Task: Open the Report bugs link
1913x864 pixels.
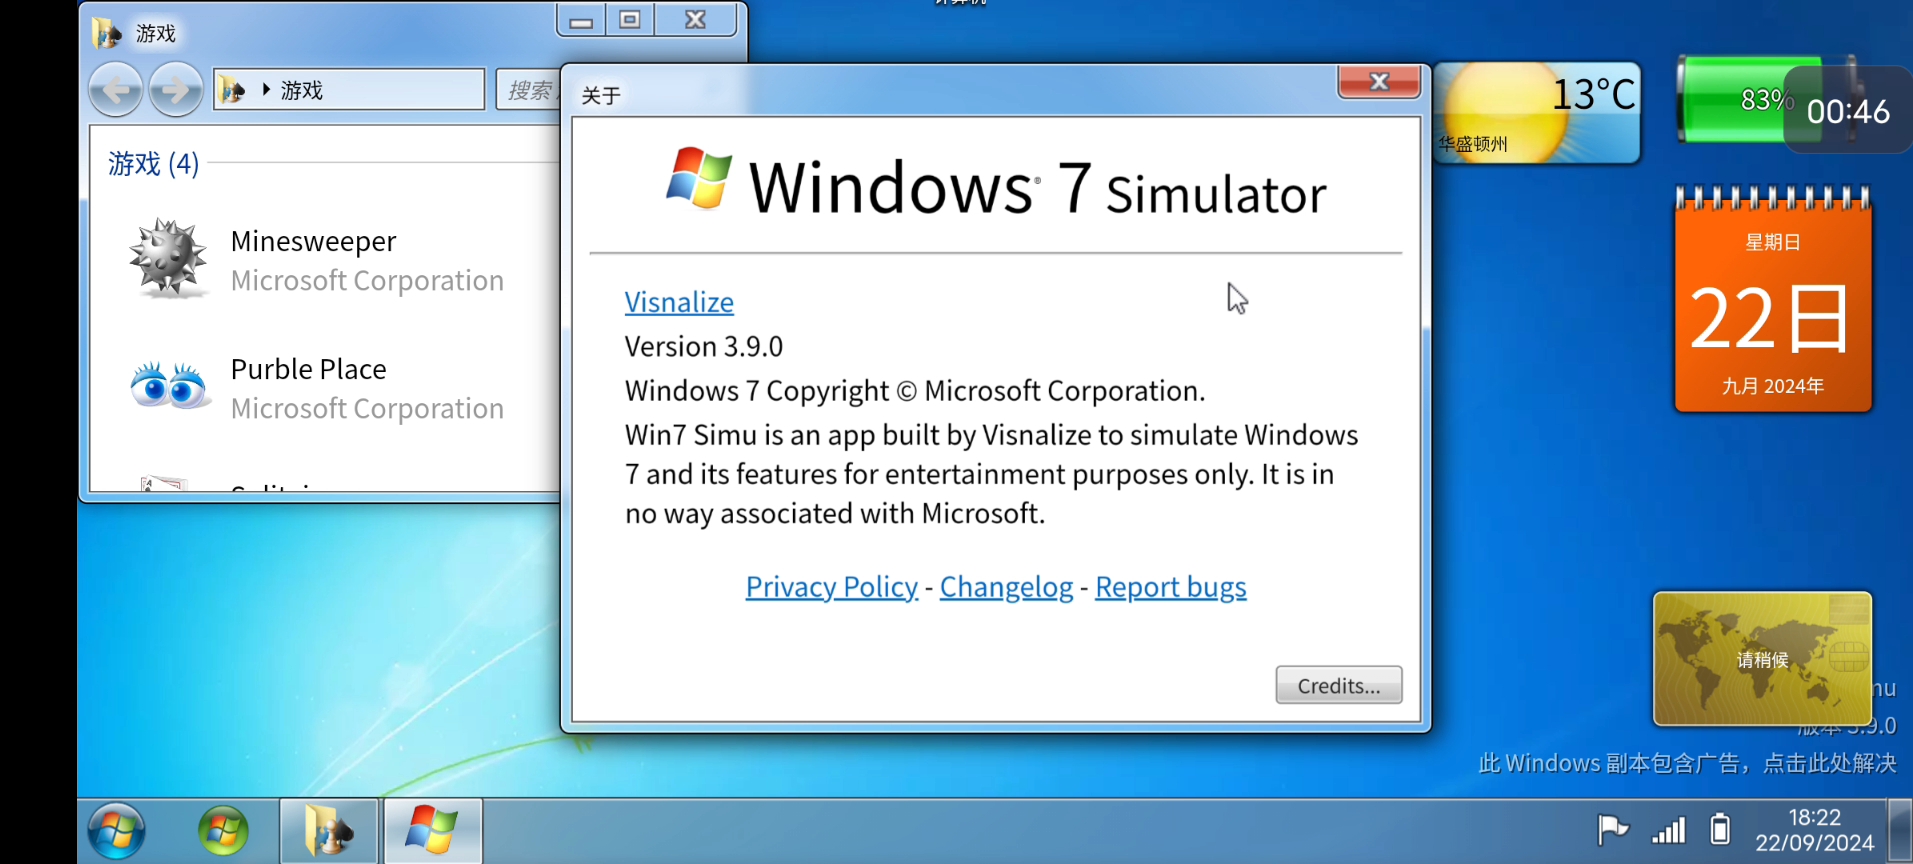Action: (1171, 587)
